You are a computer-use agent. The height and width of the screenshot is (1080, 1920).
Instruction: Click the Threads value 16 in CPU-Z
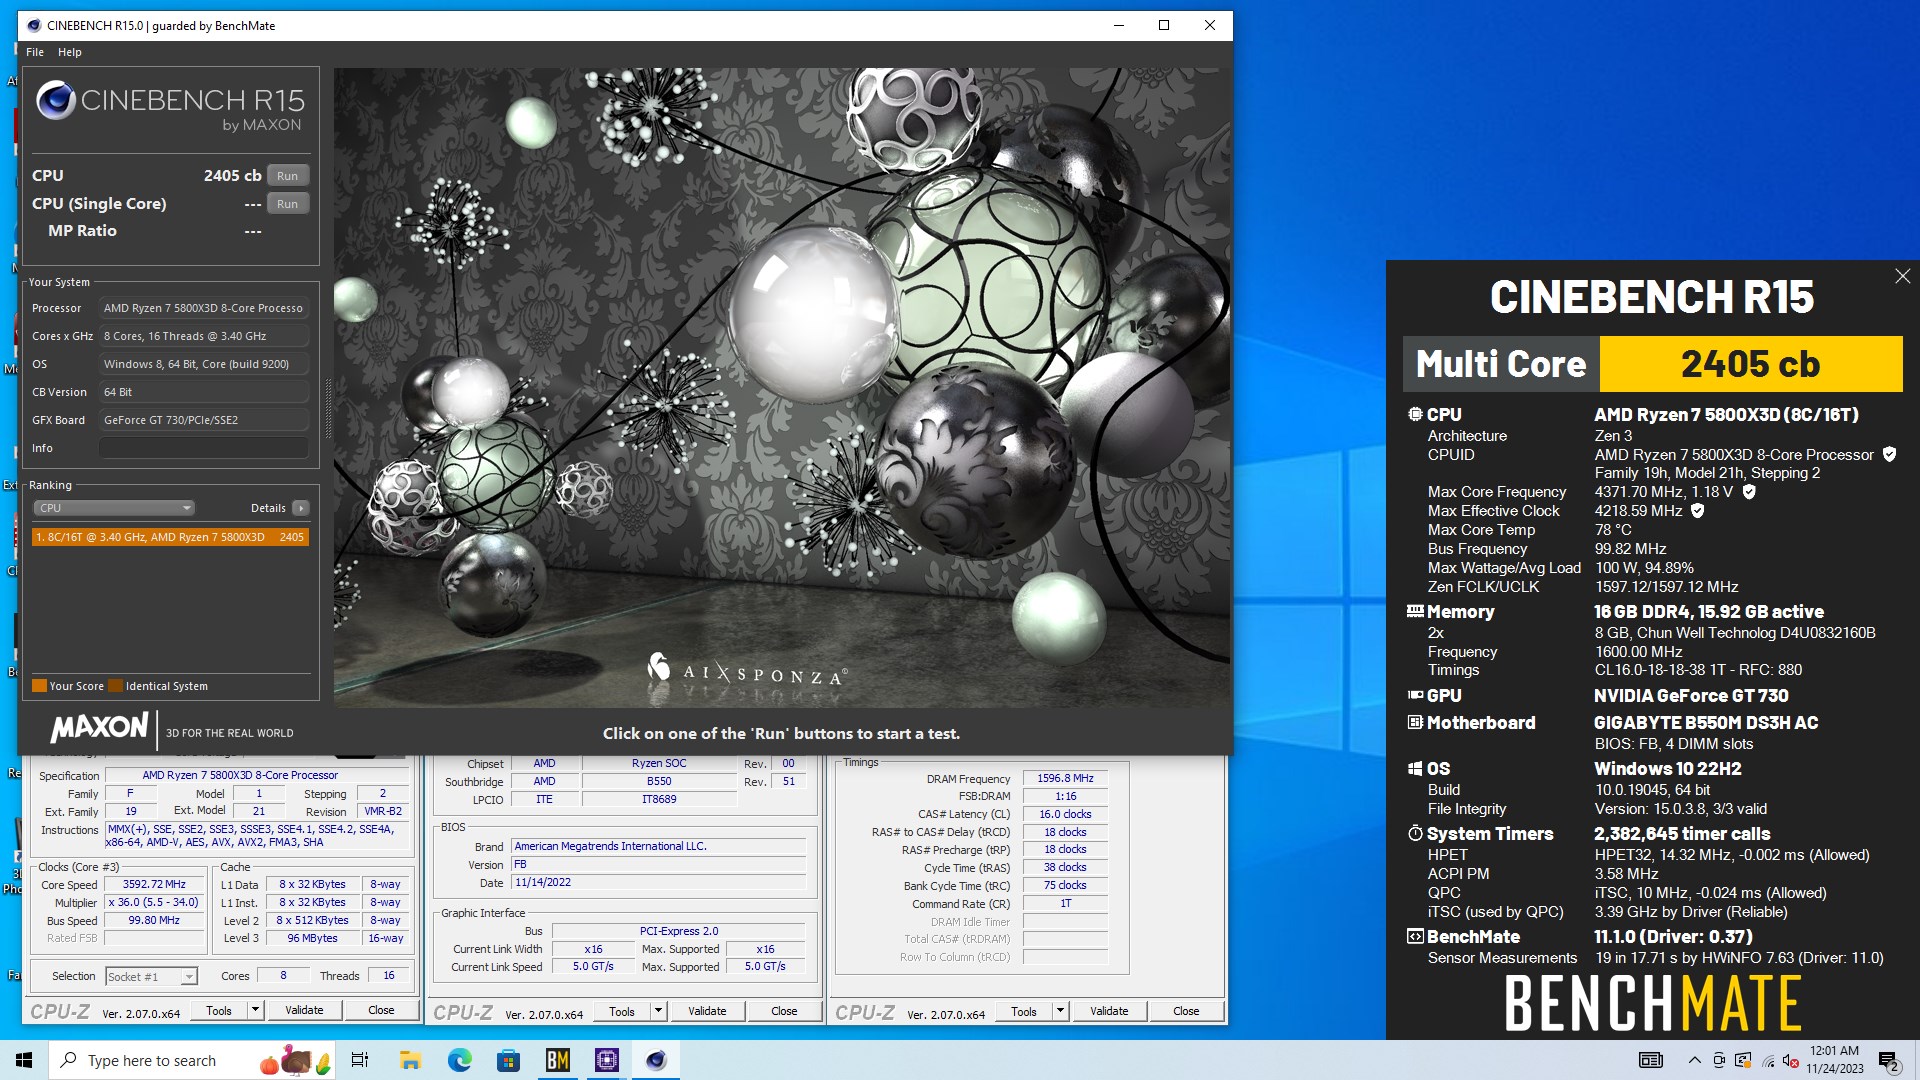pos(389,975)
